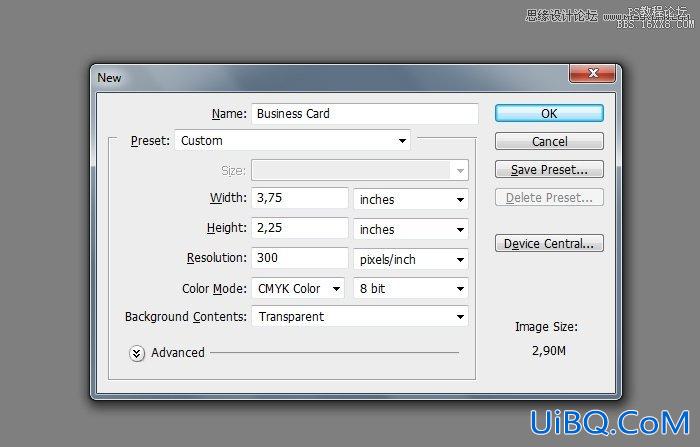Image resolution: width=700 pixels, height=447 pixels.
Task: Click the Image Size value 2,90M
Action: (x=549, y=351)
